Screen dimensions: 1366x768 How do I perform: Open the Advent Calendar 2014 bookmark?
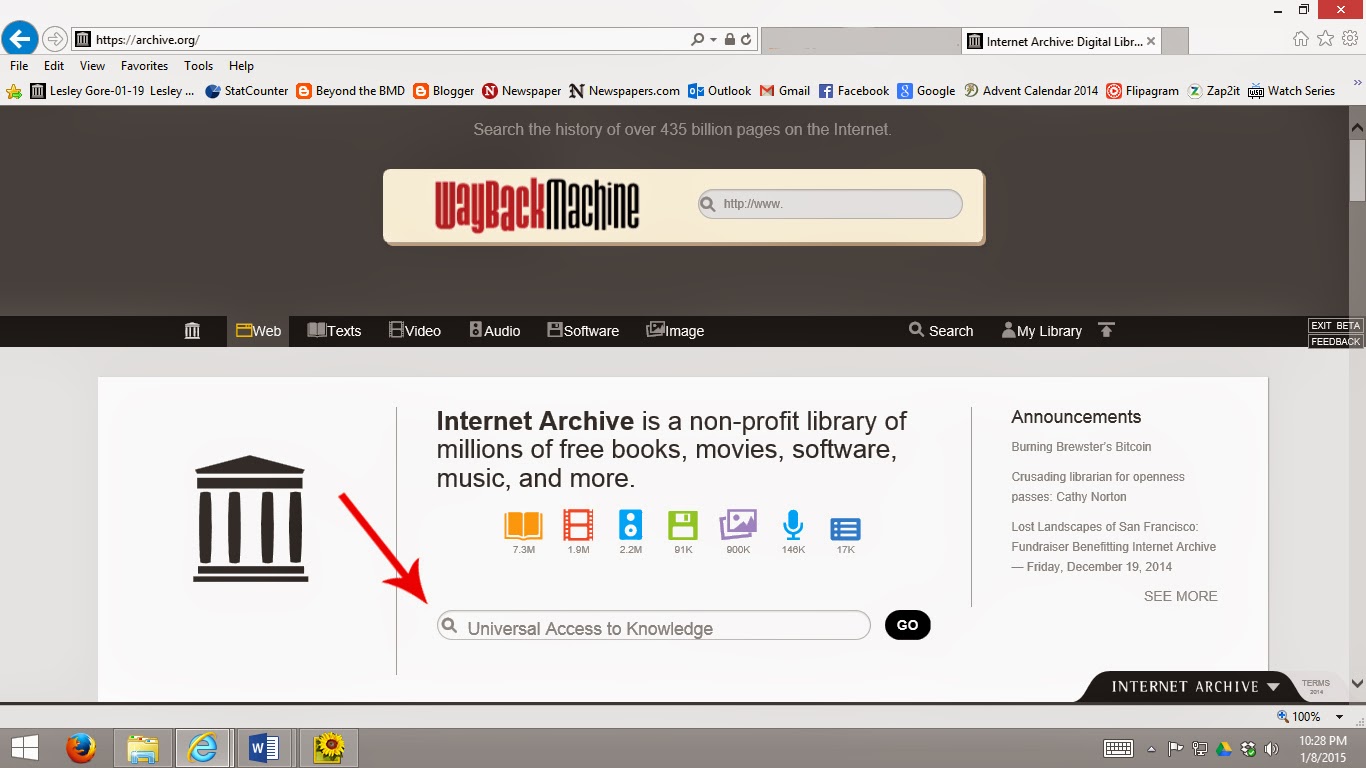click(1031, 91)
